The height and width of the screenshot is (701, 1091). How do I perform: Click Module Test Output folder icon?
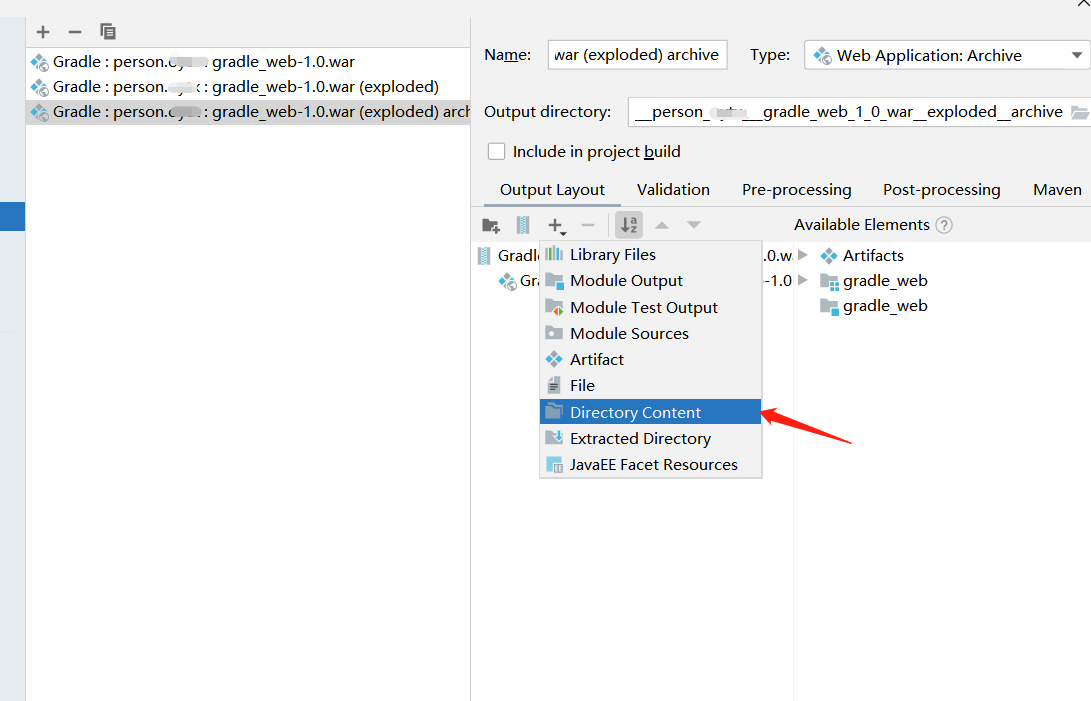[554, 307]
